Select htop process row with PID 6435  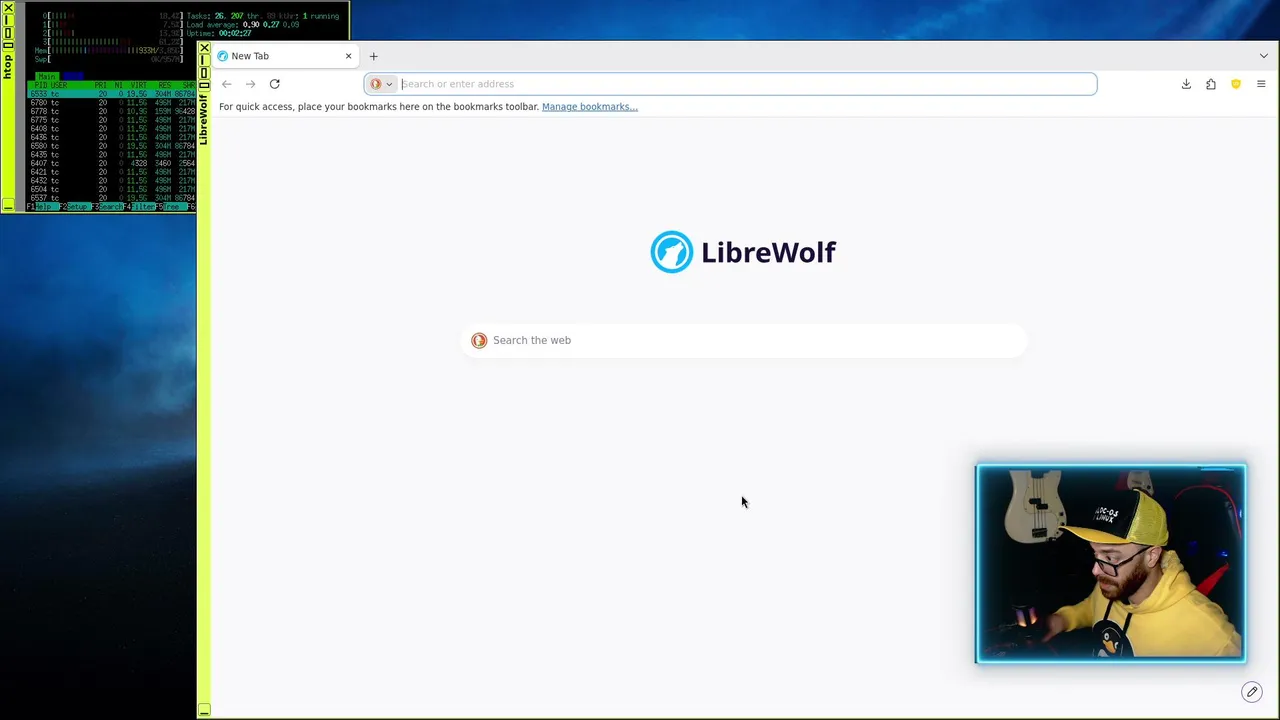tap(112, 155)
